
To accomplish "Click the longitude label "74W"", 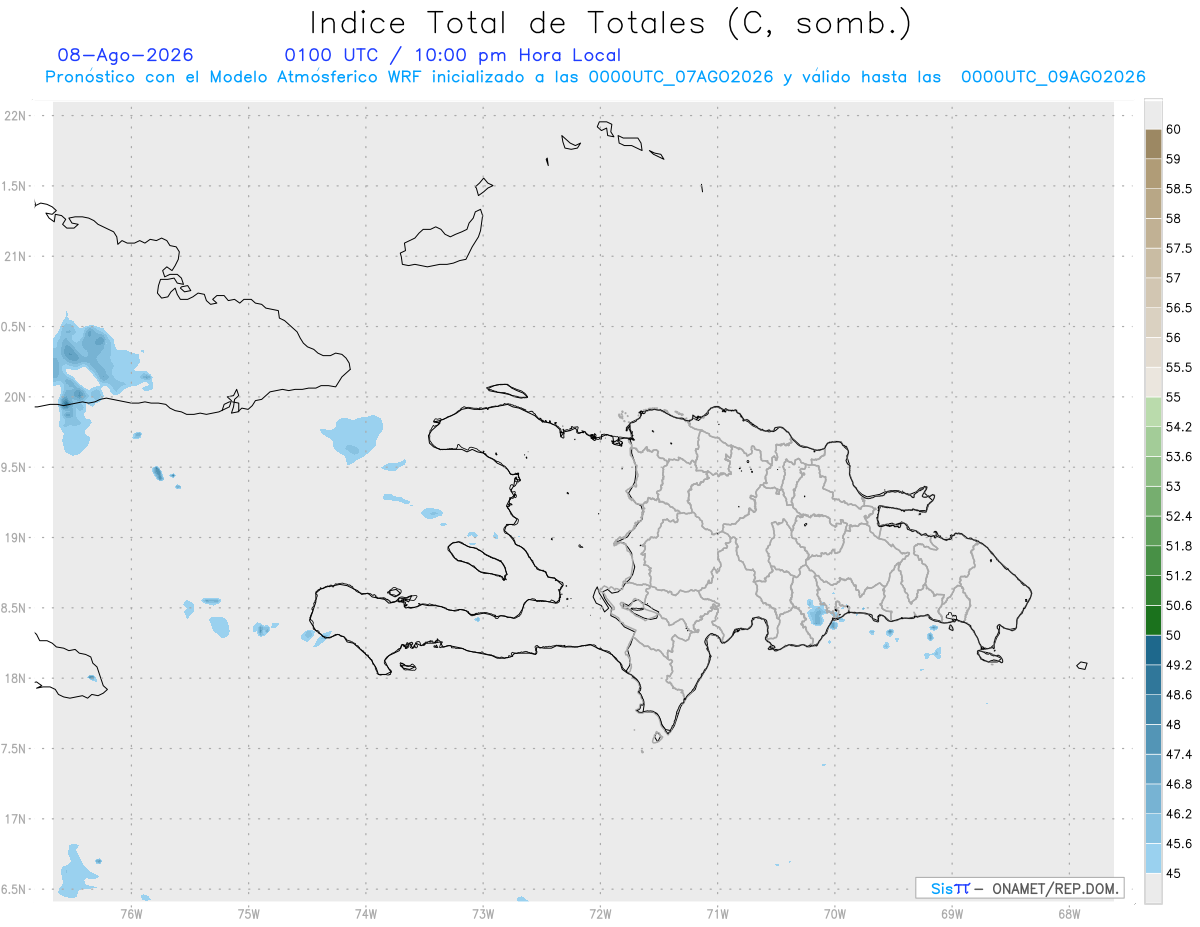I will pos(366,913).
